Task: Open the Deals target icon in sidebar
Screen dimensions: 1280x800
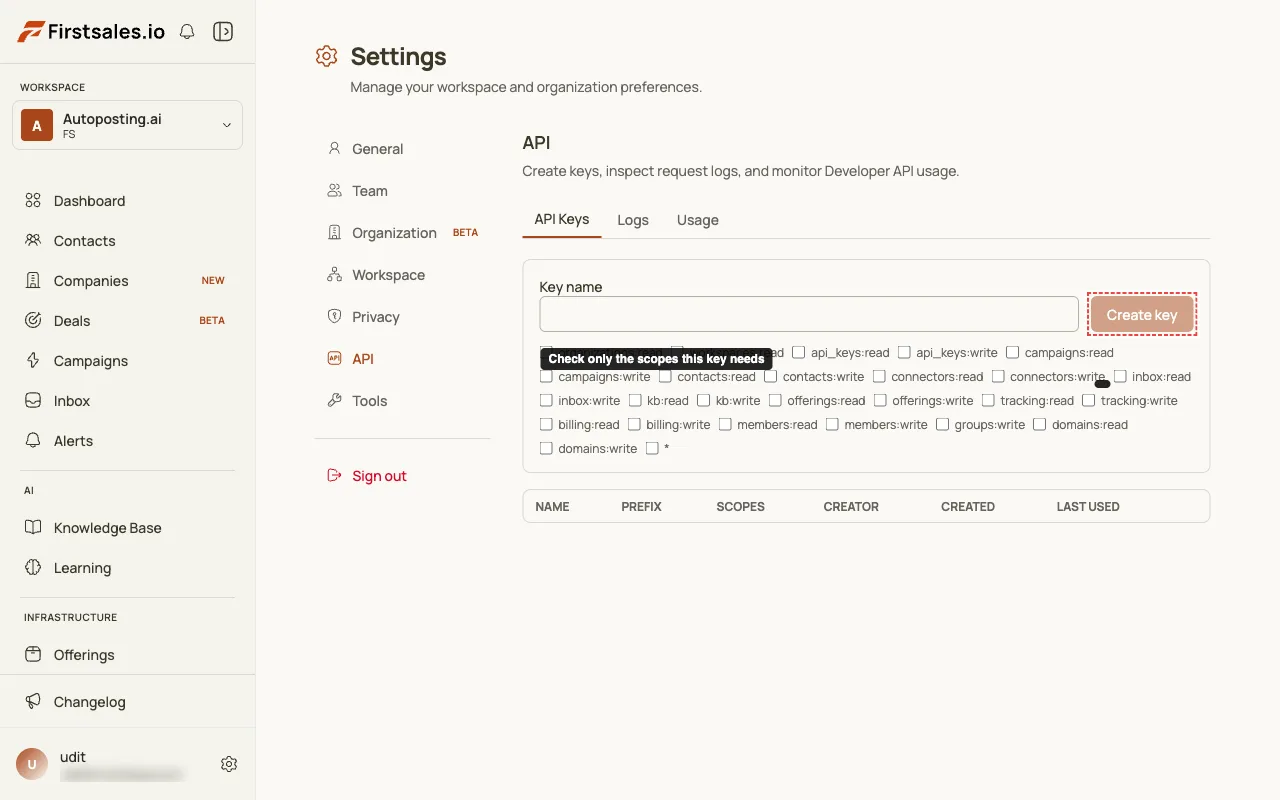Action: pyautogui.click(x=33, y=321)
